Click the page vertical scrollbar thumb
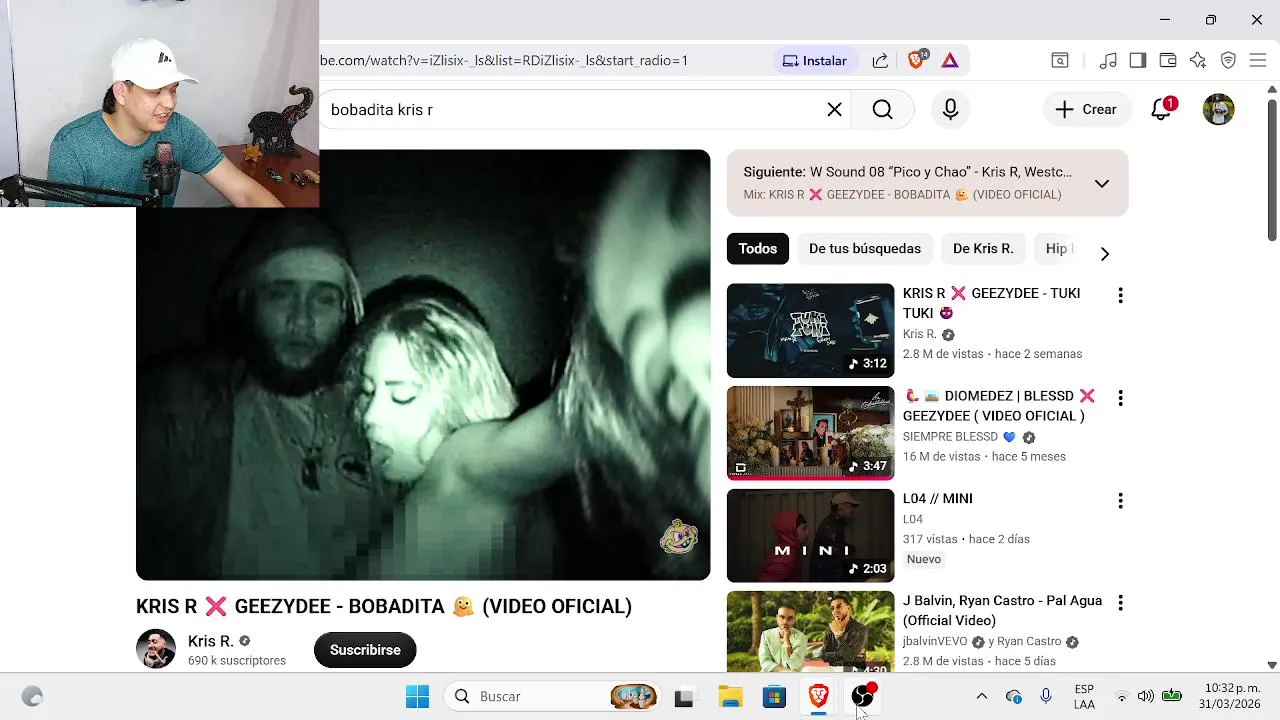The image size is (1280, 720). point(1272,170)
